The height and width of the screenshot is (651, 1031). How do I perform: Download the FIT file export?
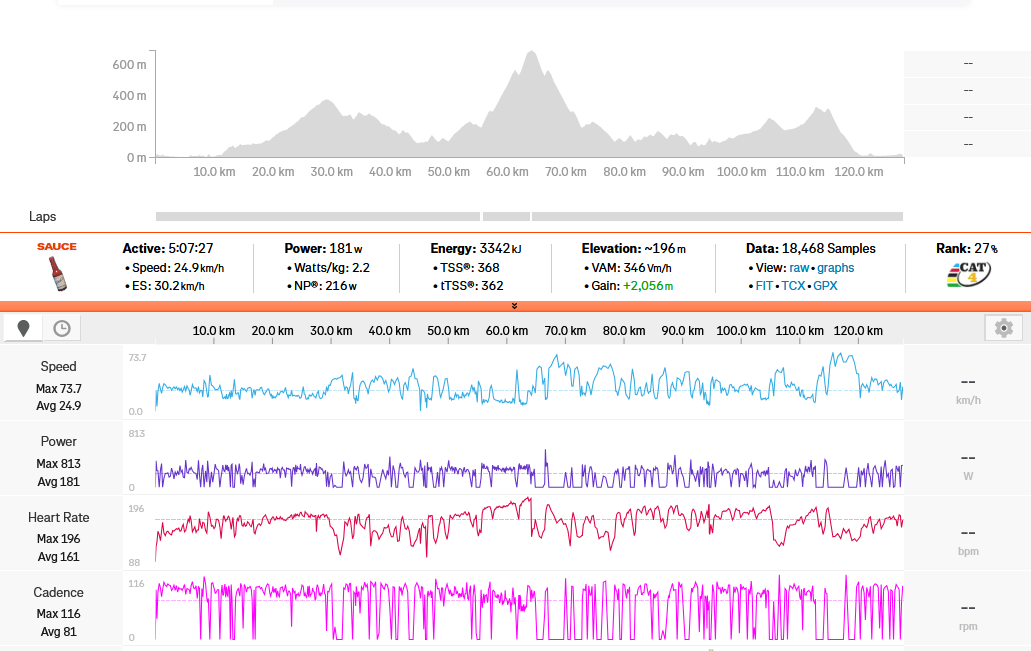(764, 285)
